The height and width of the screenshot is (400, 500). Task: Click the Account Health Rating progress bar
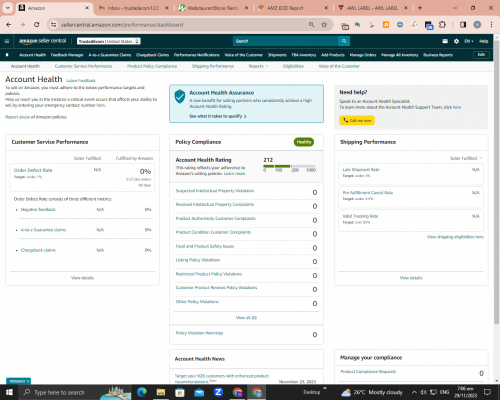pyautogui.click(x=289, y=166)
